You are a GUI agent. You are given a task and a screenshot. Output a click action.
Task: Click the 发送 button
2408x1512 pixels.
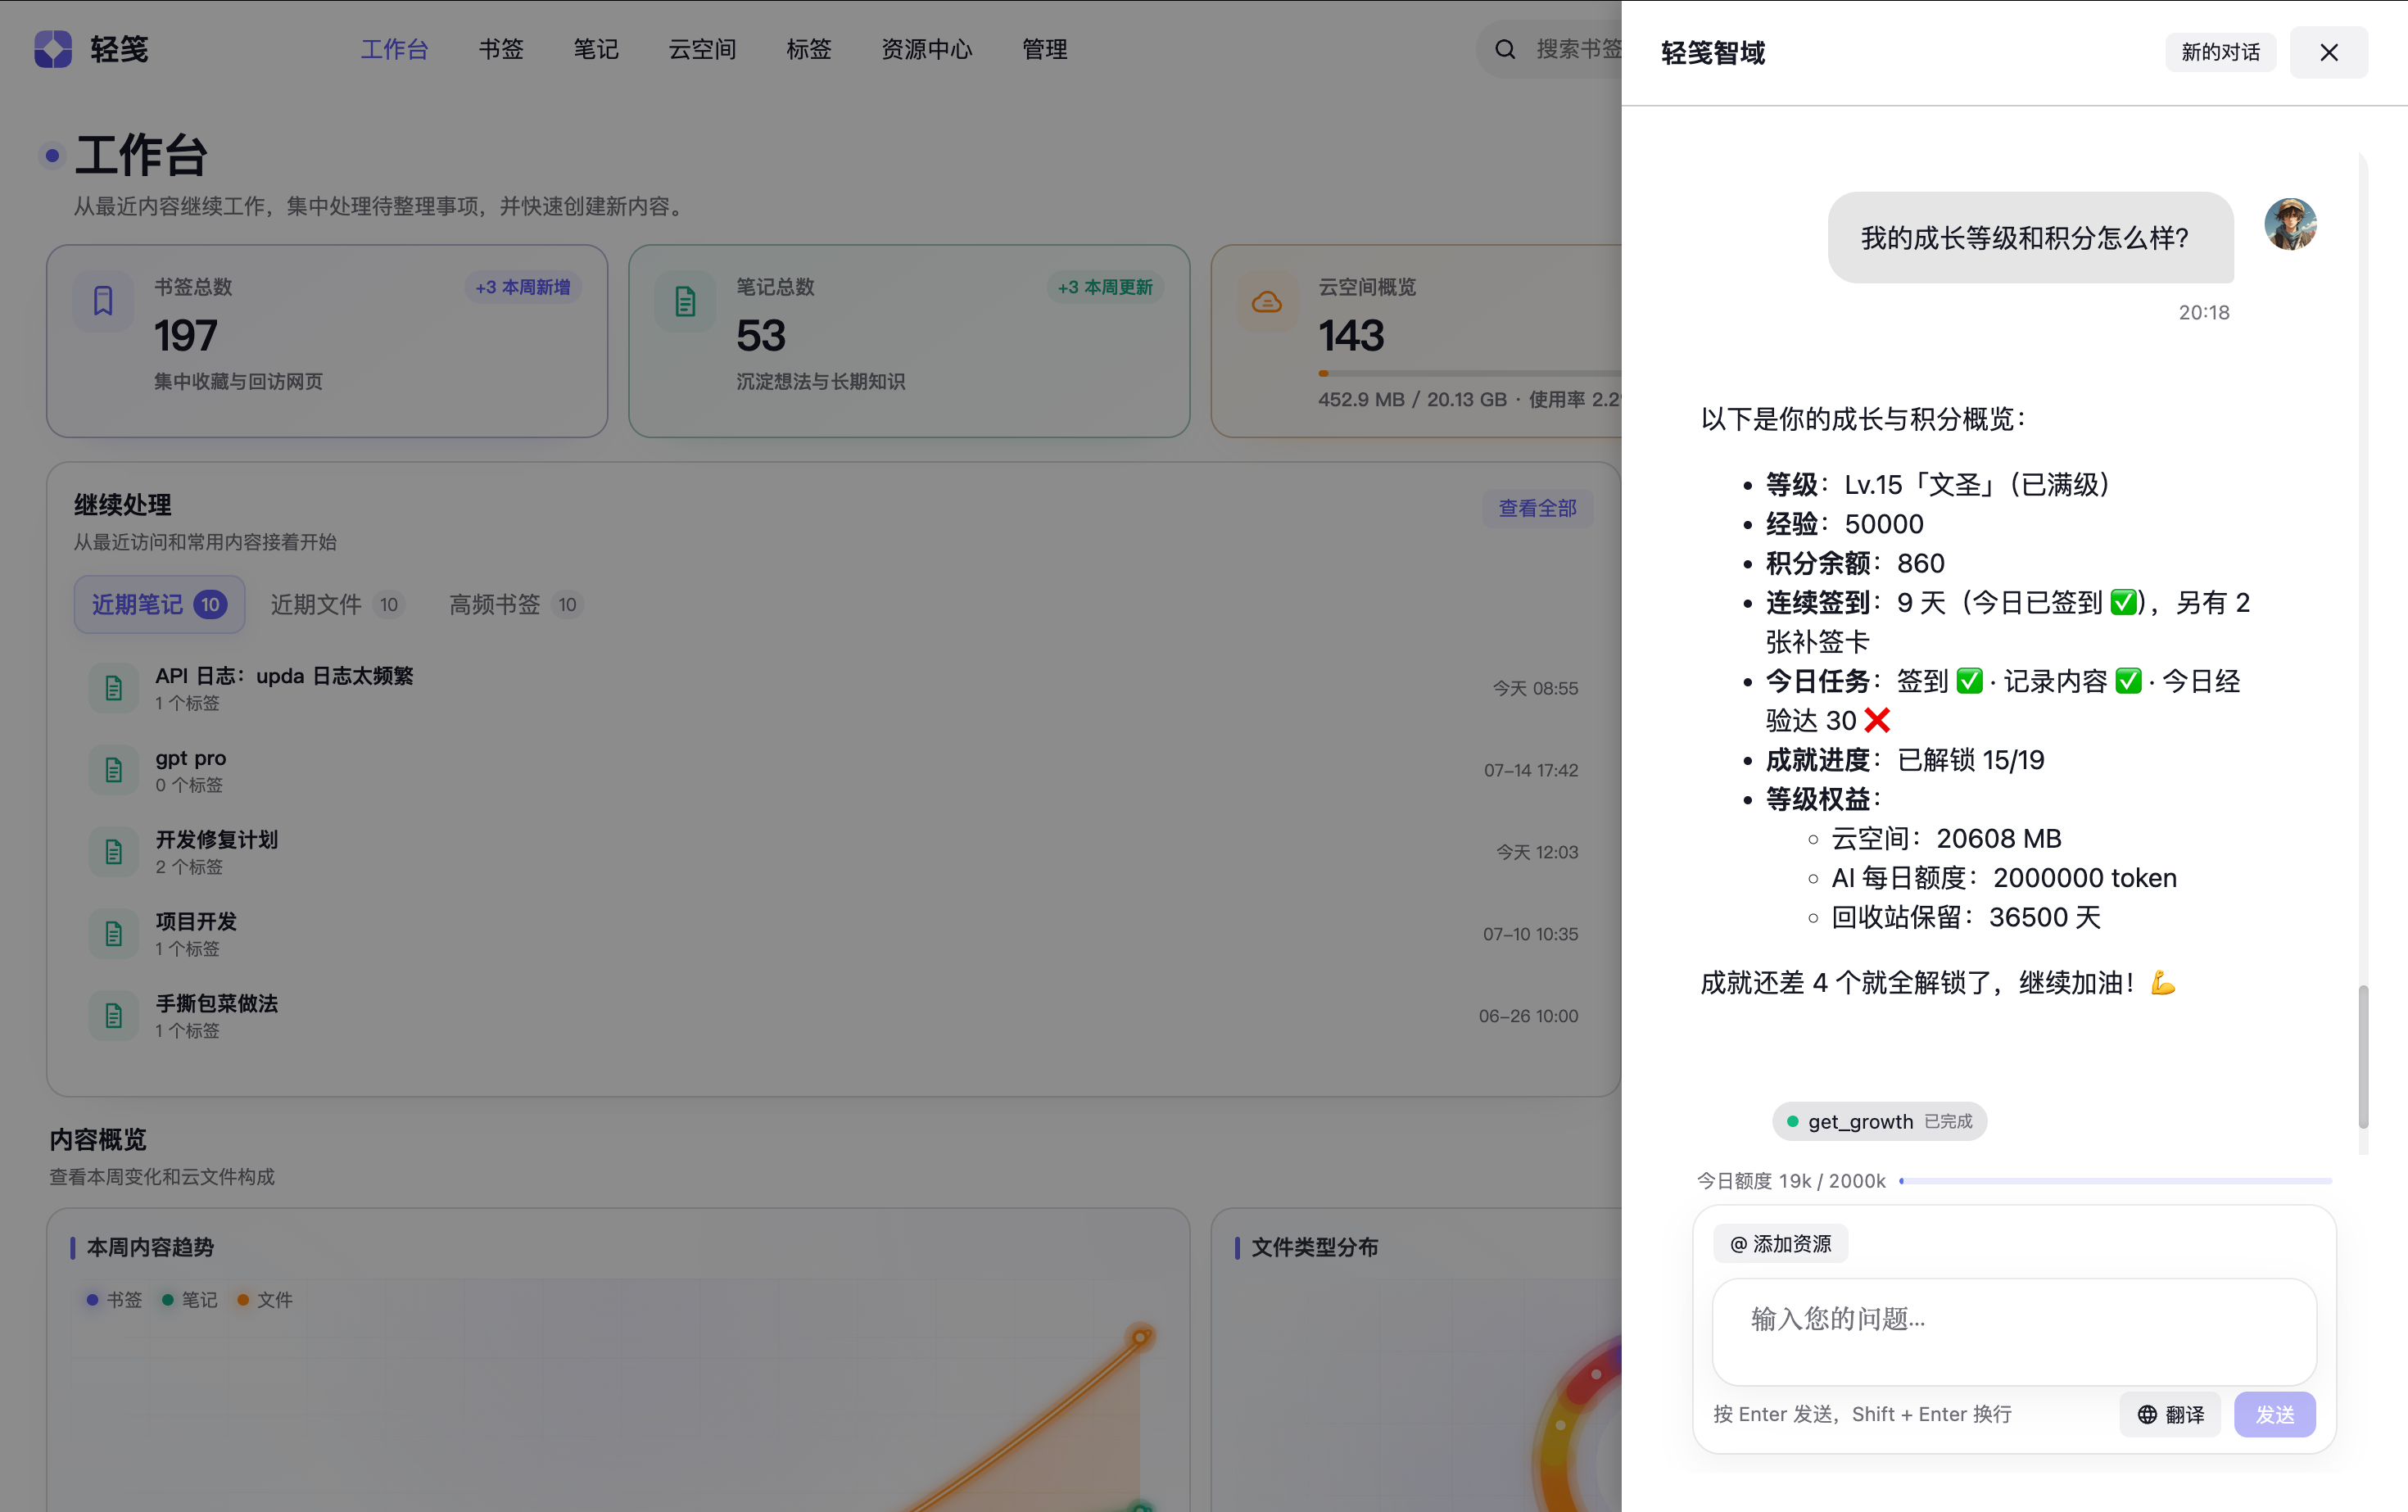pyautogui.click(x=2275, y=1414)
